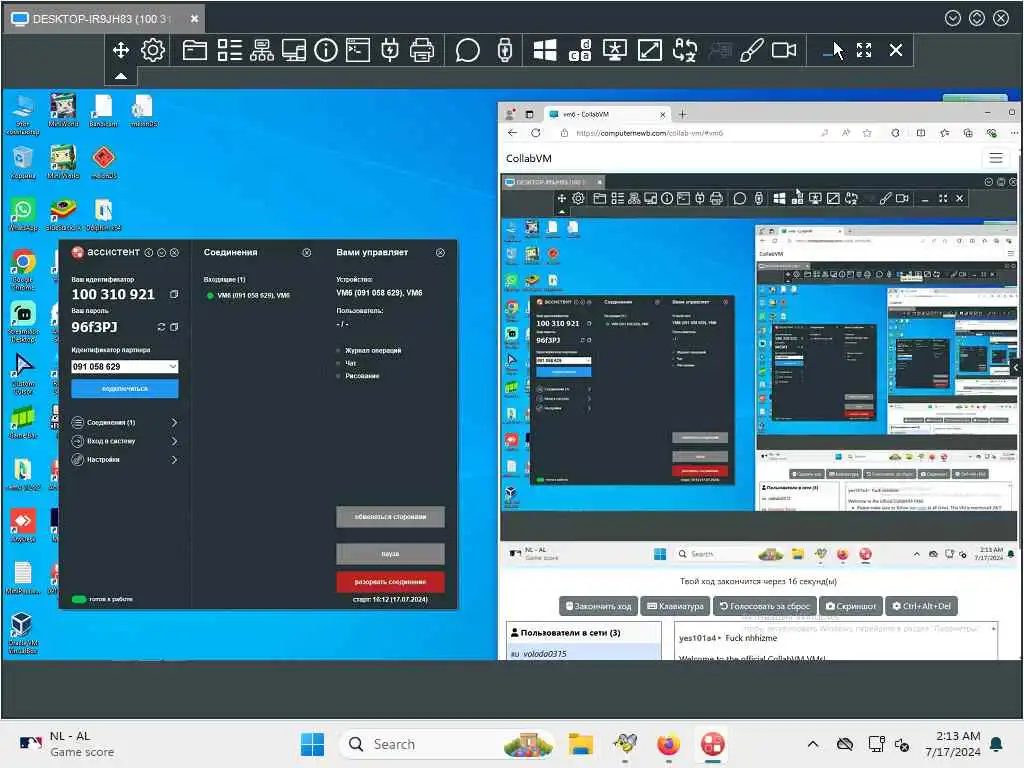This screenshot has width=1024, height=768.
Task: Open CollabVM hamburger menu
Action: pos(996,158)
